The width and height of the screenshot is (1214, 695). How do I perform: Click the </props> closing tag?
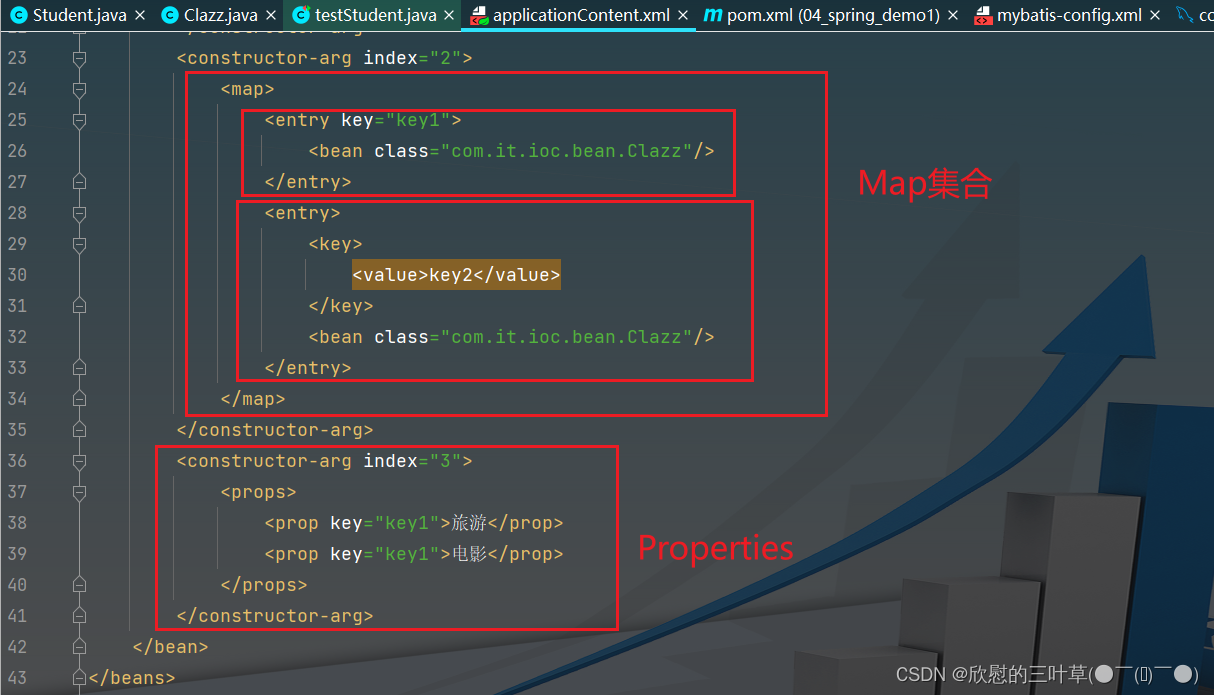(x=264, y=585)
